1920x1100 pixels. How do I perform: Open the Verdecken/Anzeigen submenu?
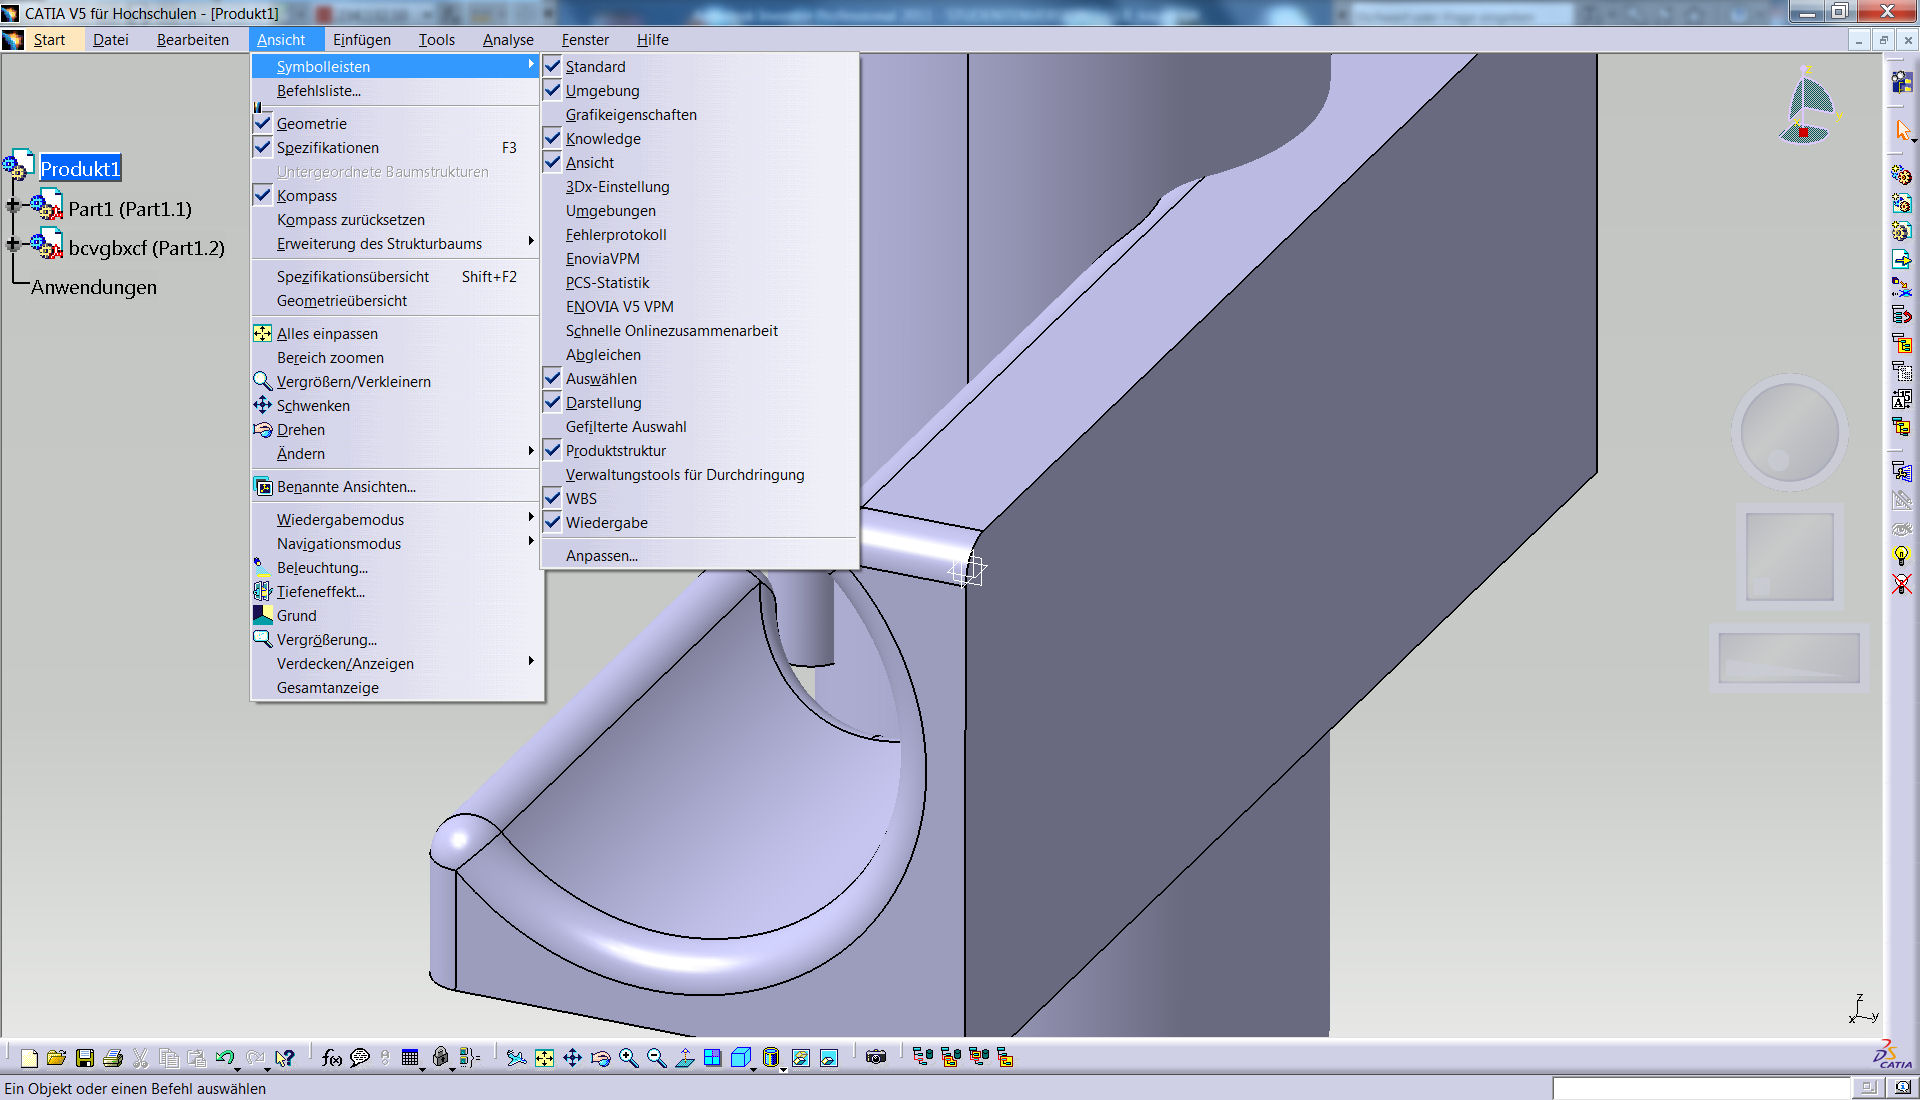396,663
